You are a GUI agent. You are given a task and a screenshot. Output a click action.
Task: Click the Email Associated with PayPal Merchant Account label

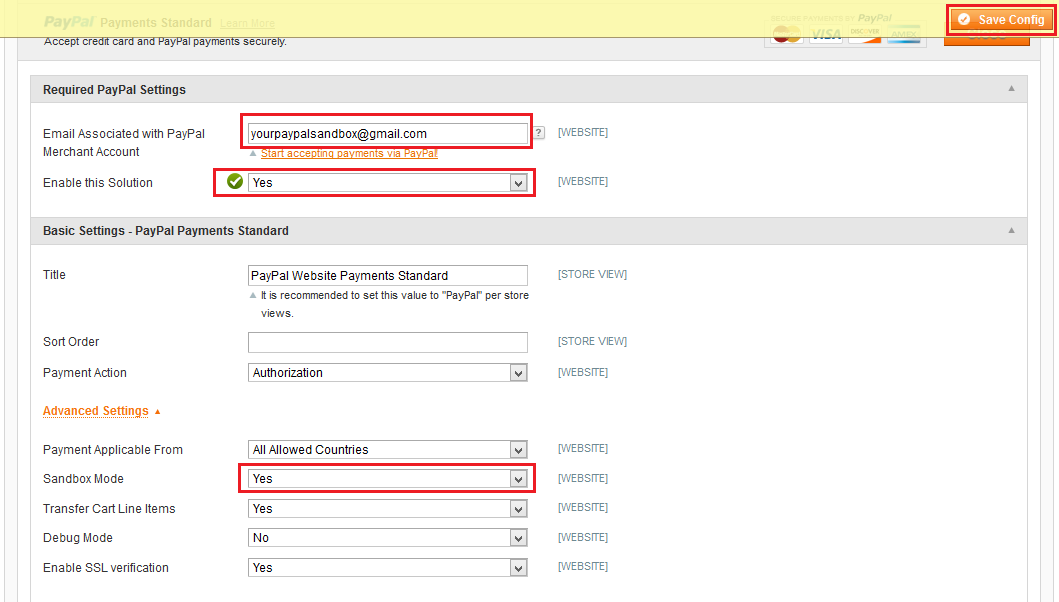(124, 143)
